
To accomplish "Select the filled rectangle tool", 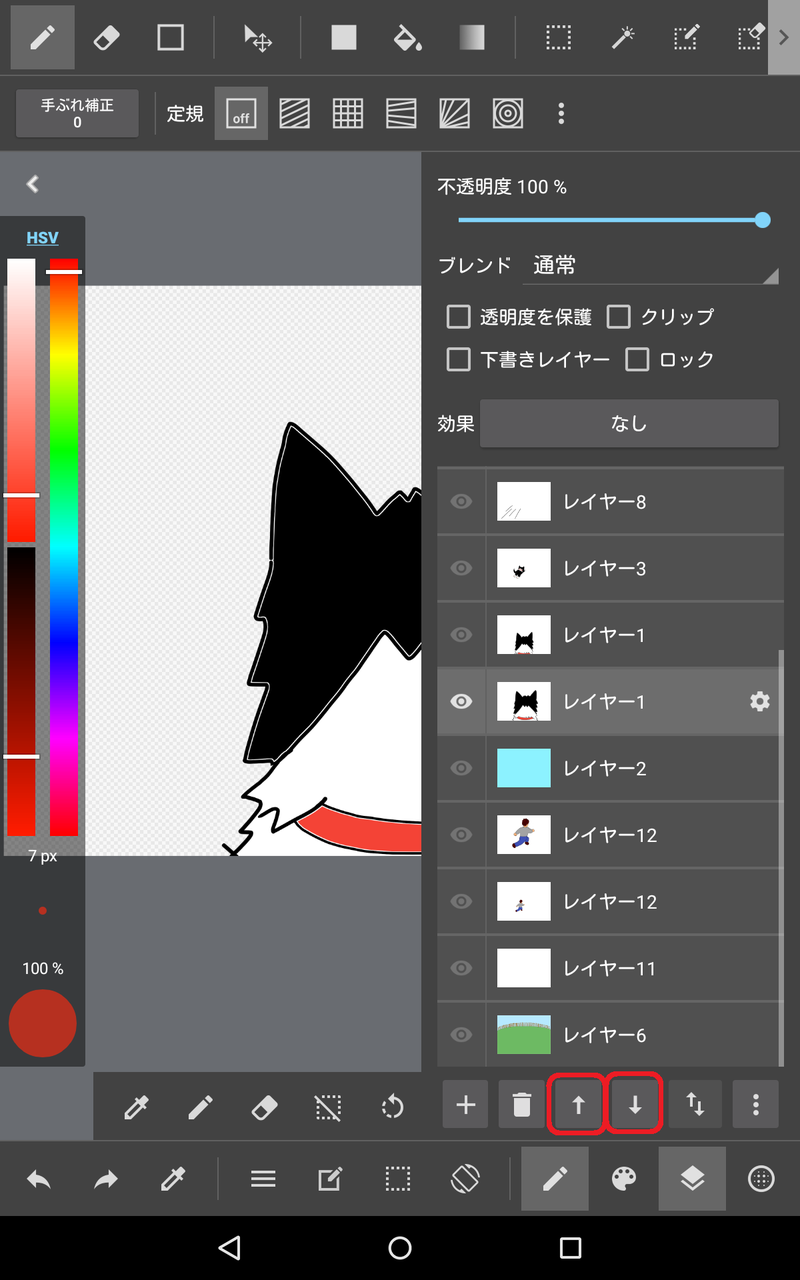I will coord(344,38).
